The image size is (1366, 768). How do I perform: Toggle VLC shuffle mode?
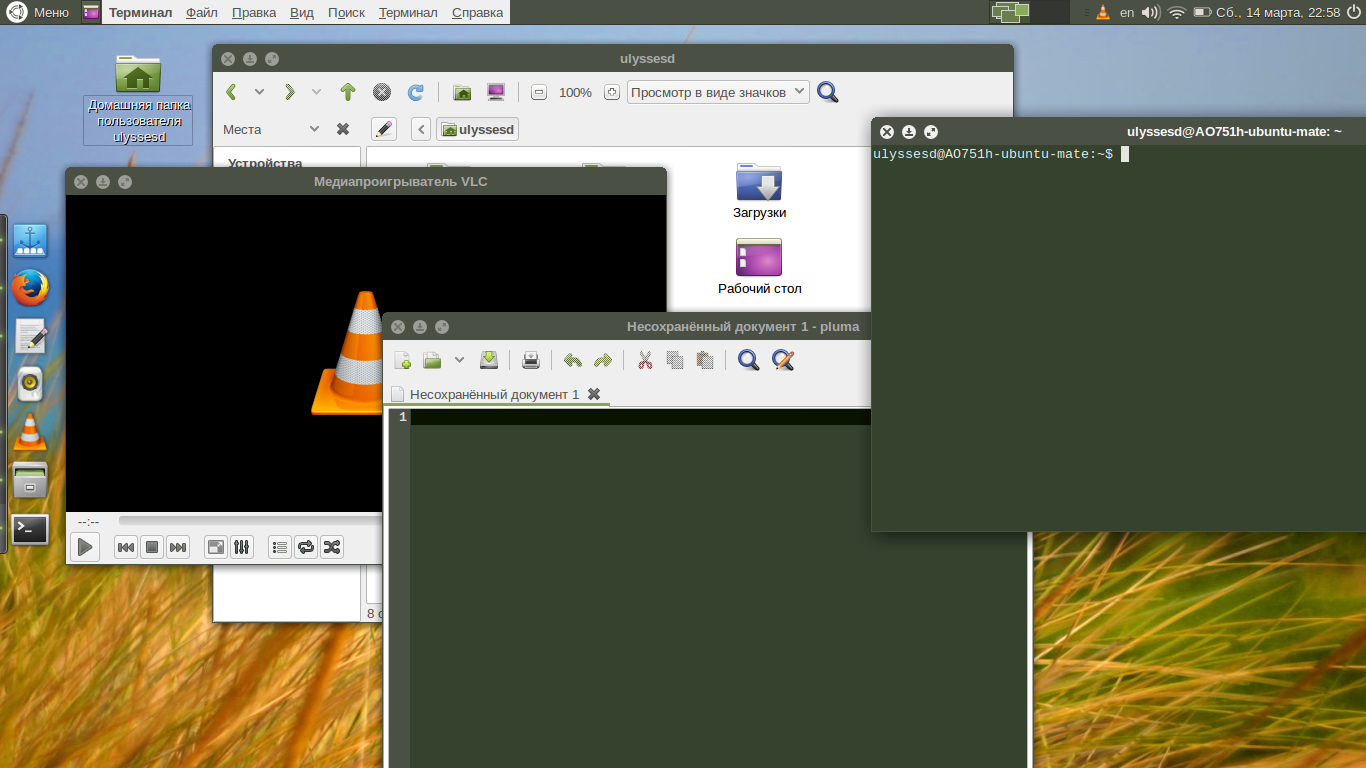(x=332, y=547)
